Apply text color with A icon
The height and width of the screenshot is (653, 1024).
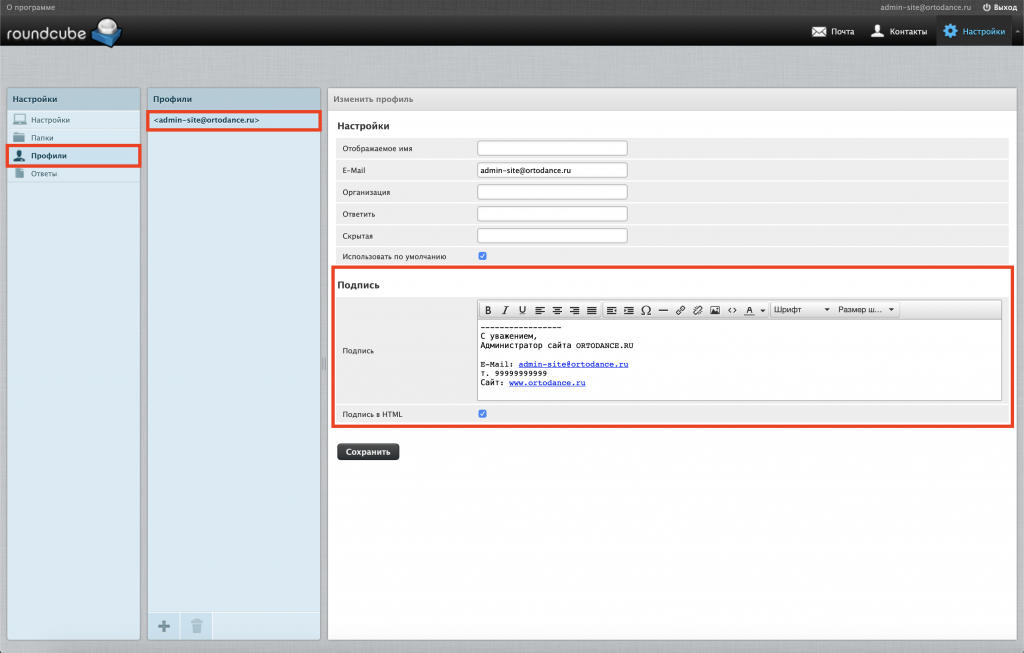point(750,310)
